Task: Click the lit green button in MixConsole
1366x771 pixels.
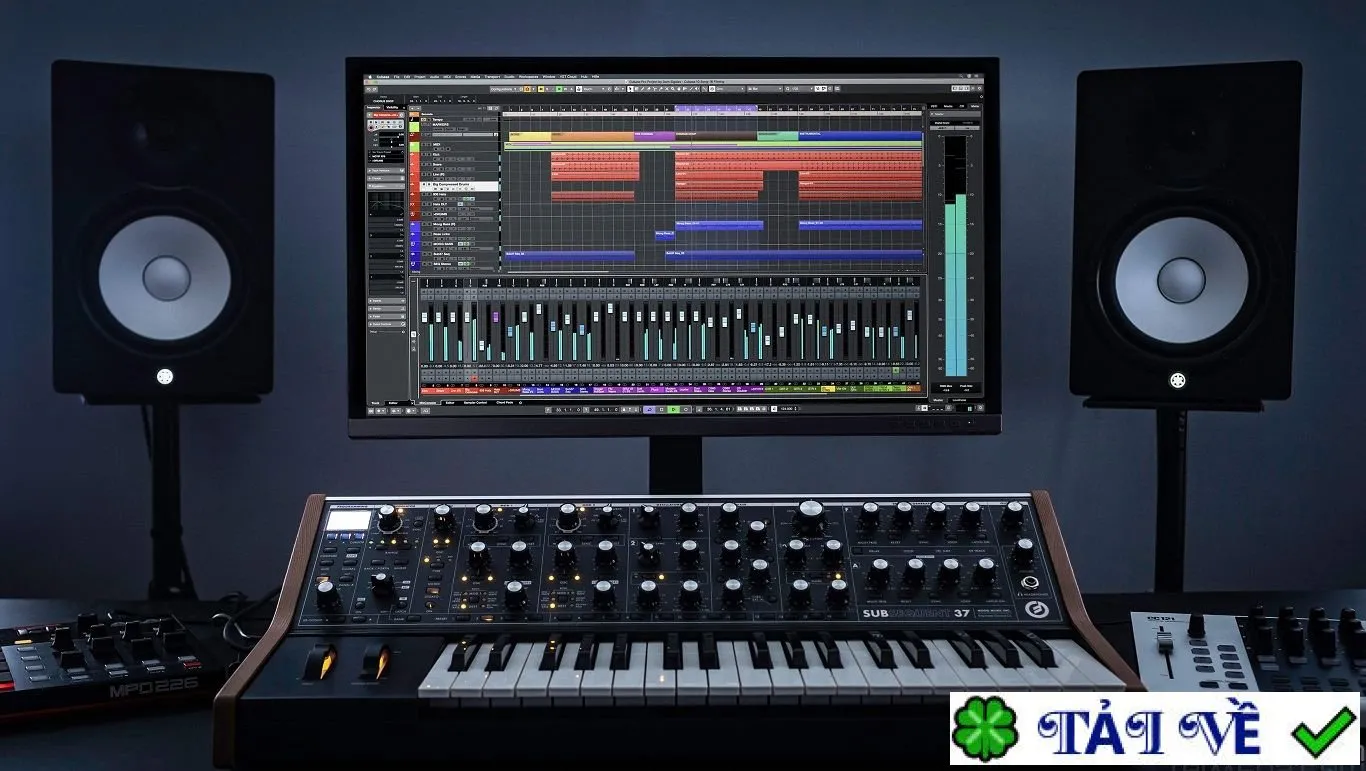Action: tap(897, 371)
